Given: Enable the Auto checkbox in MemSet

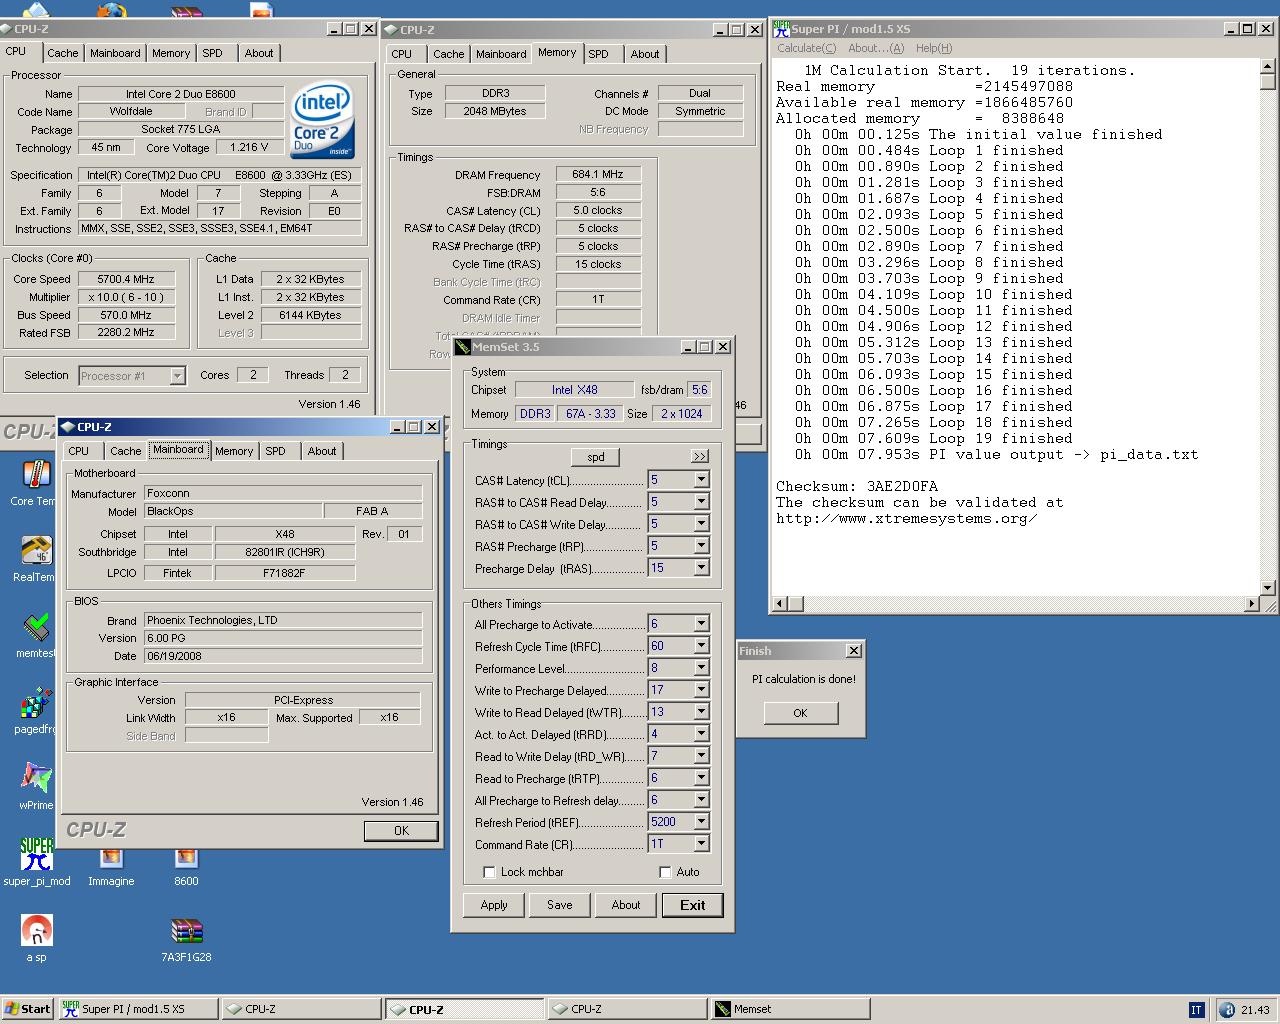Looking at the screenshot, I should [x=665, y=872].
